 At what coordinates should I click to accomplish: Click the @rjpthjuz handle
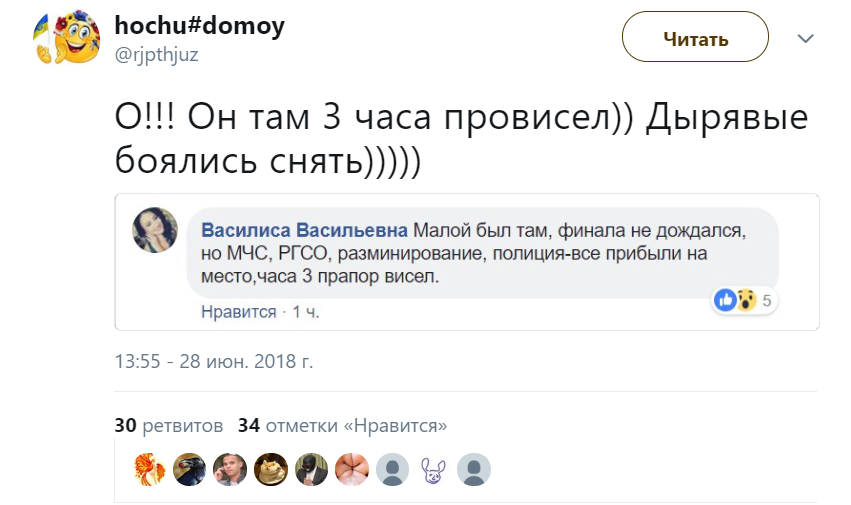pyautogui.click(x=157, y=55)
